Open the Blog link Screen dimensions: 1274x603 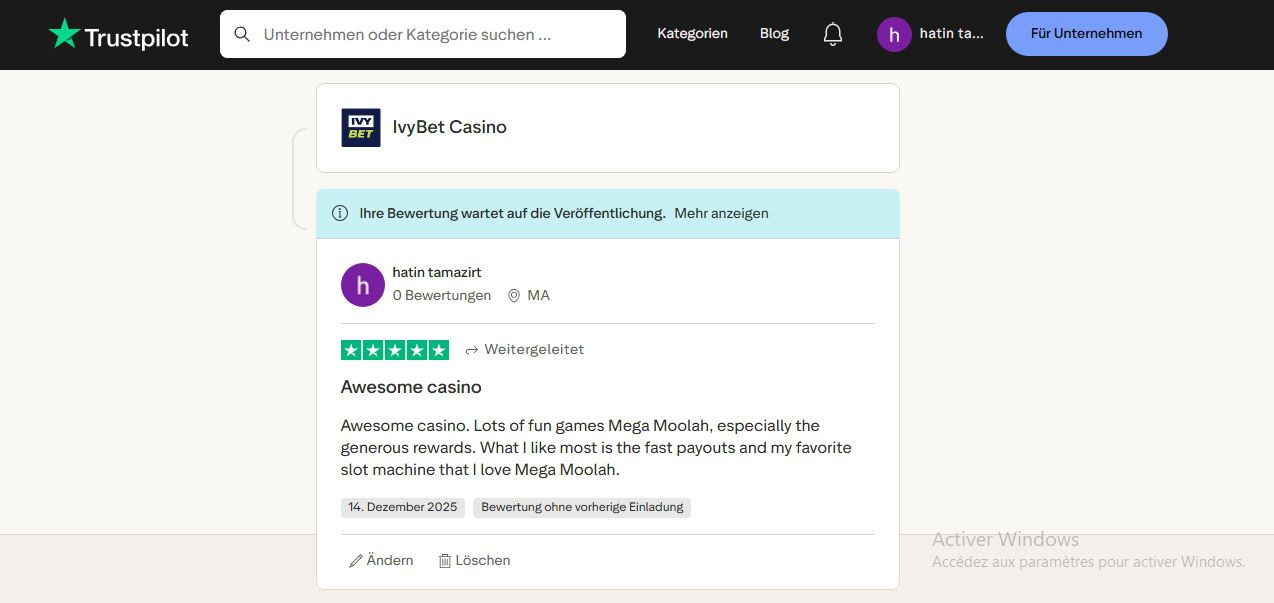pyautogui.click(x=774, y=33)
